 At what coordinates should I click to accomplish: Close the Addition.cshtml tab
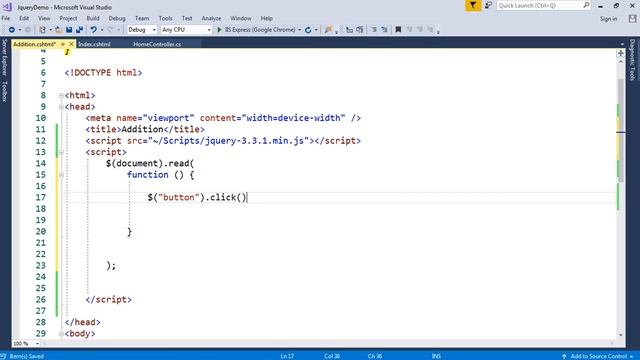click(x=71, y=44)
